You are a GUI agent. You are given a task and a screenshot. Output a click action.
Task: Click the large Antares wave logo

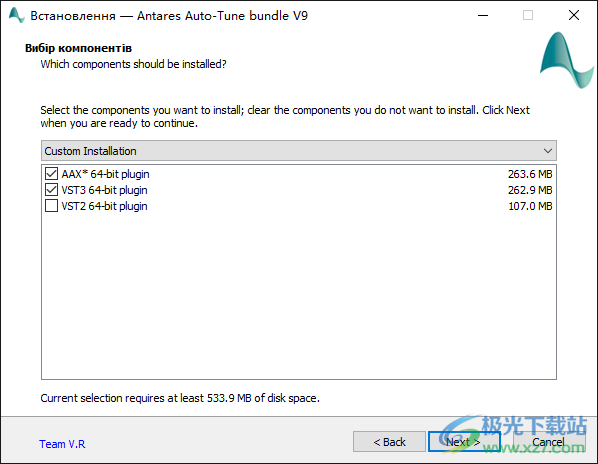coord(566,60)
